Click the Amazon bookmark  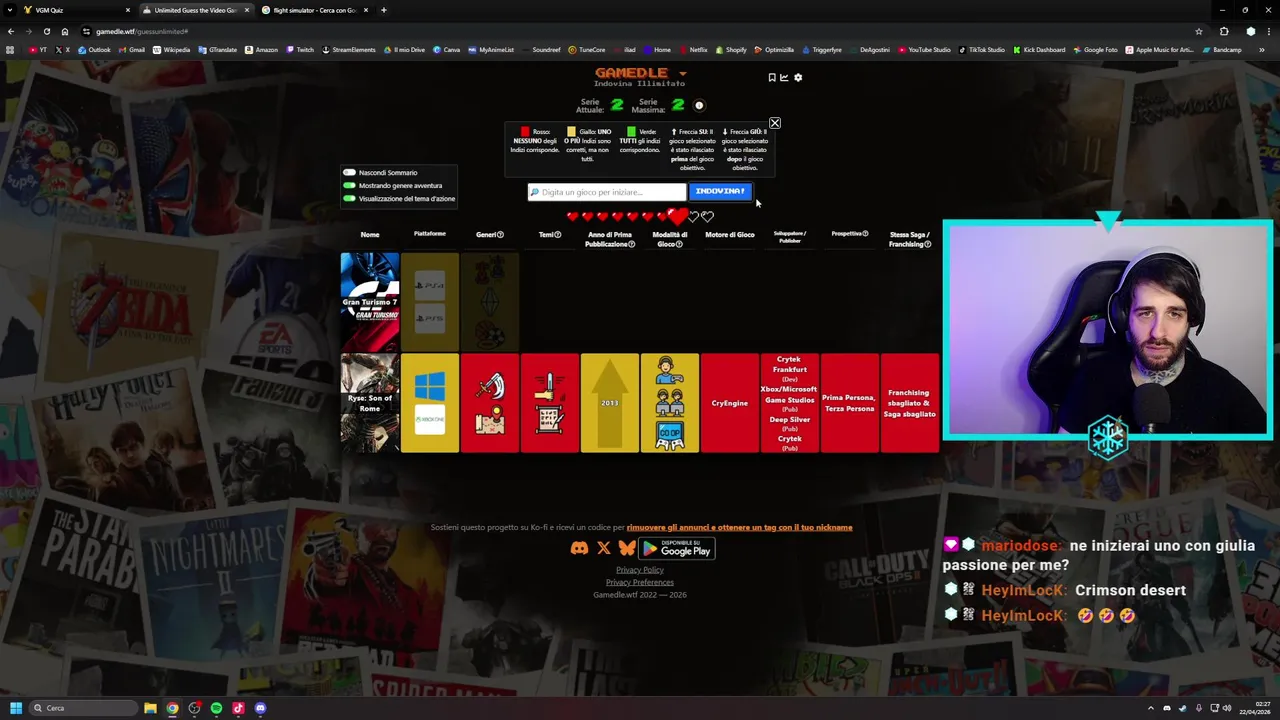point(261,50)
